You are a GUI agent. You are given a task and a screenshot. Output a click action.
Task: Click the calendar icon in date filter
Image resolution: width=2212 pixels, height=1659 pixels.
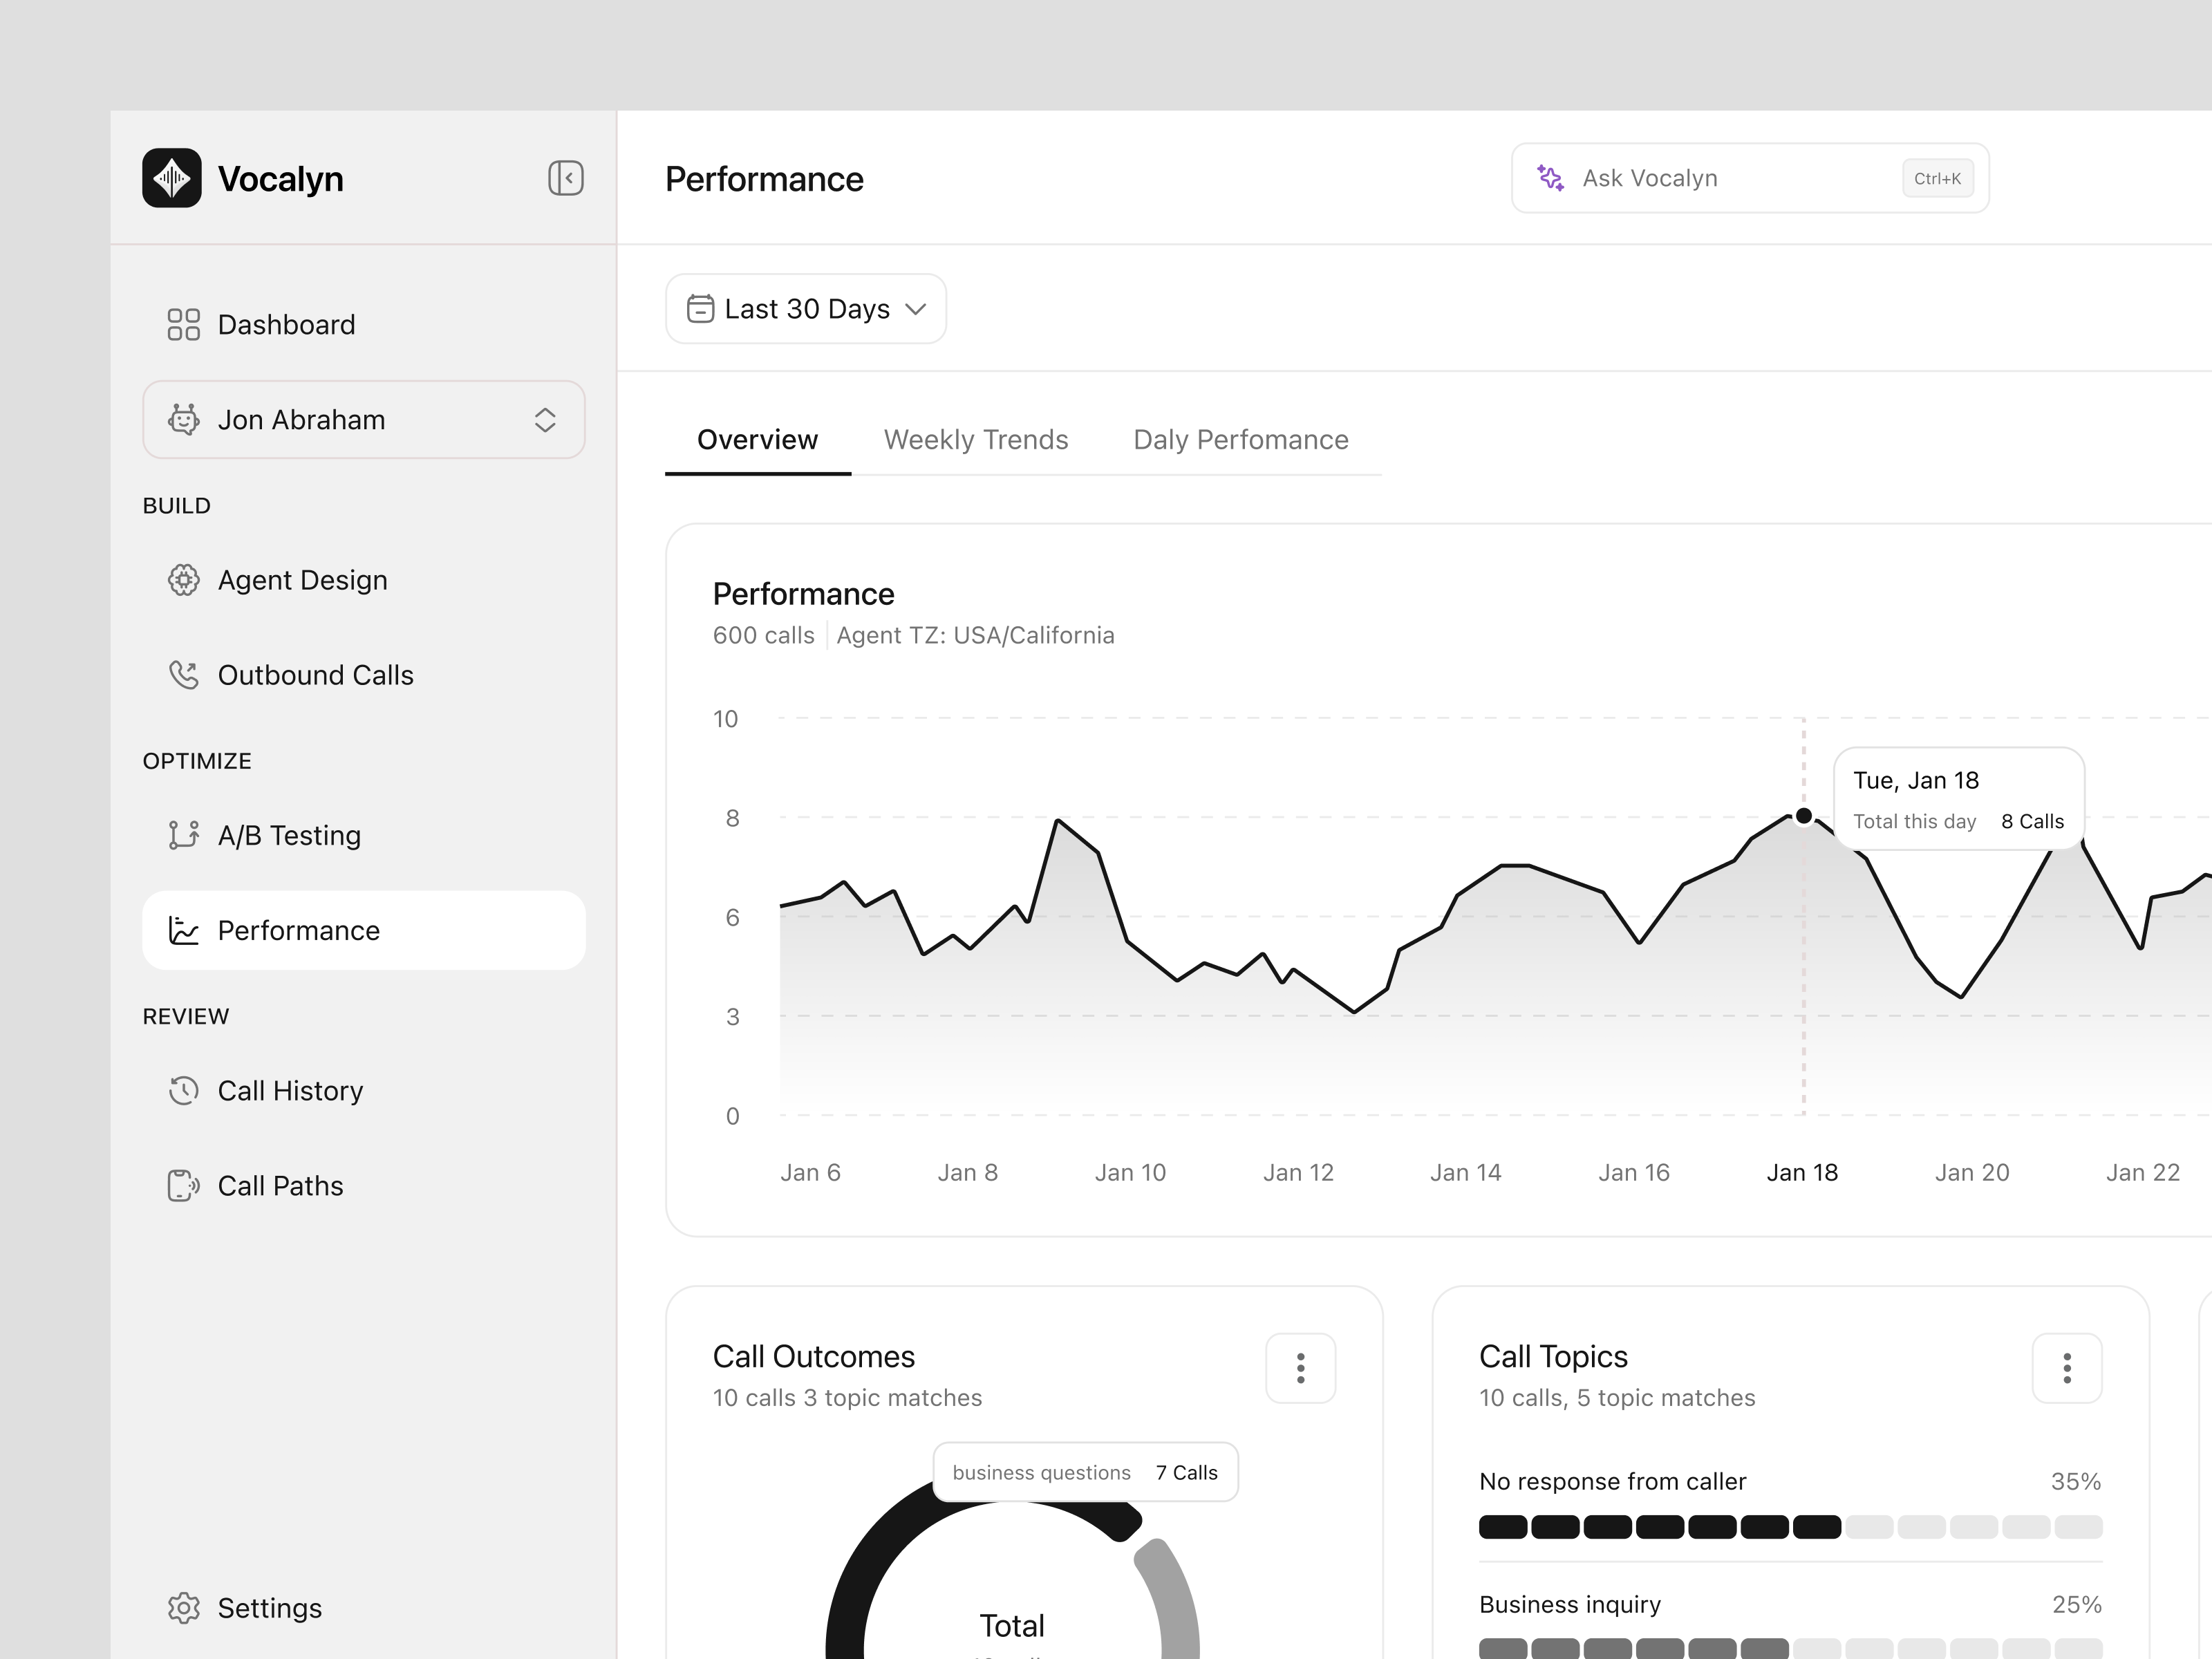(700, 308)
